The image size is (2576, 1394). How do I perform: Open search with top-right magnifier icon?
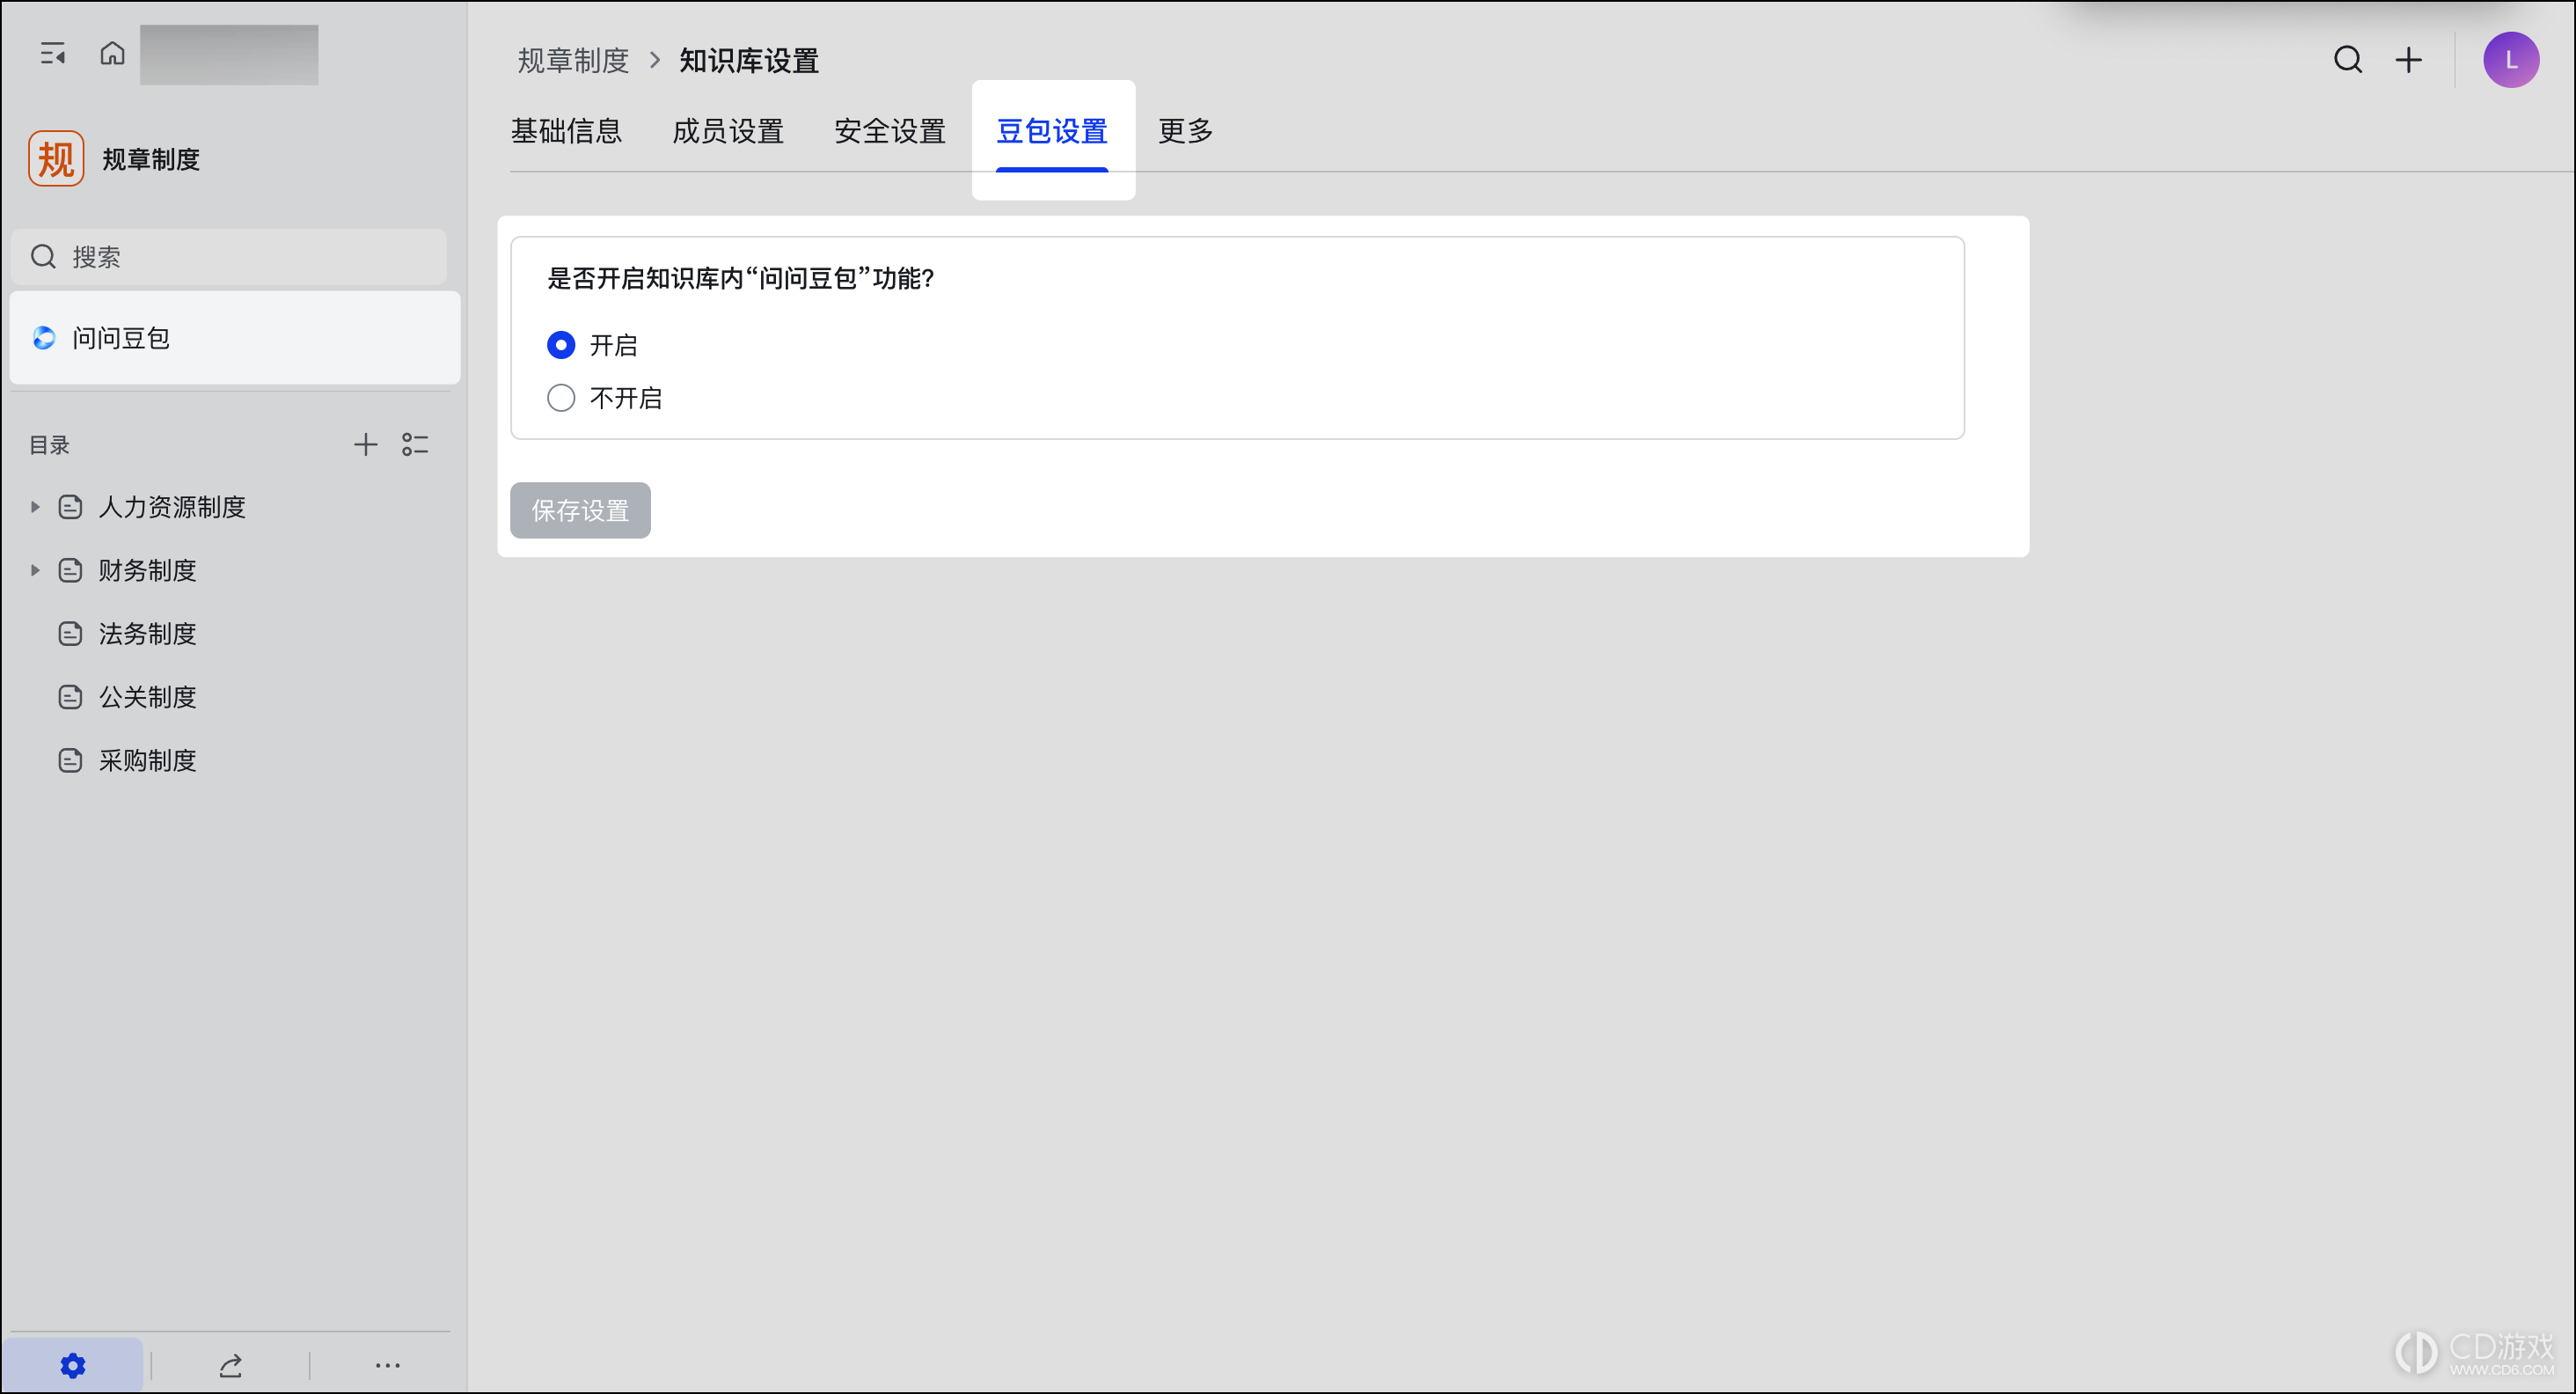point(2348,60)
